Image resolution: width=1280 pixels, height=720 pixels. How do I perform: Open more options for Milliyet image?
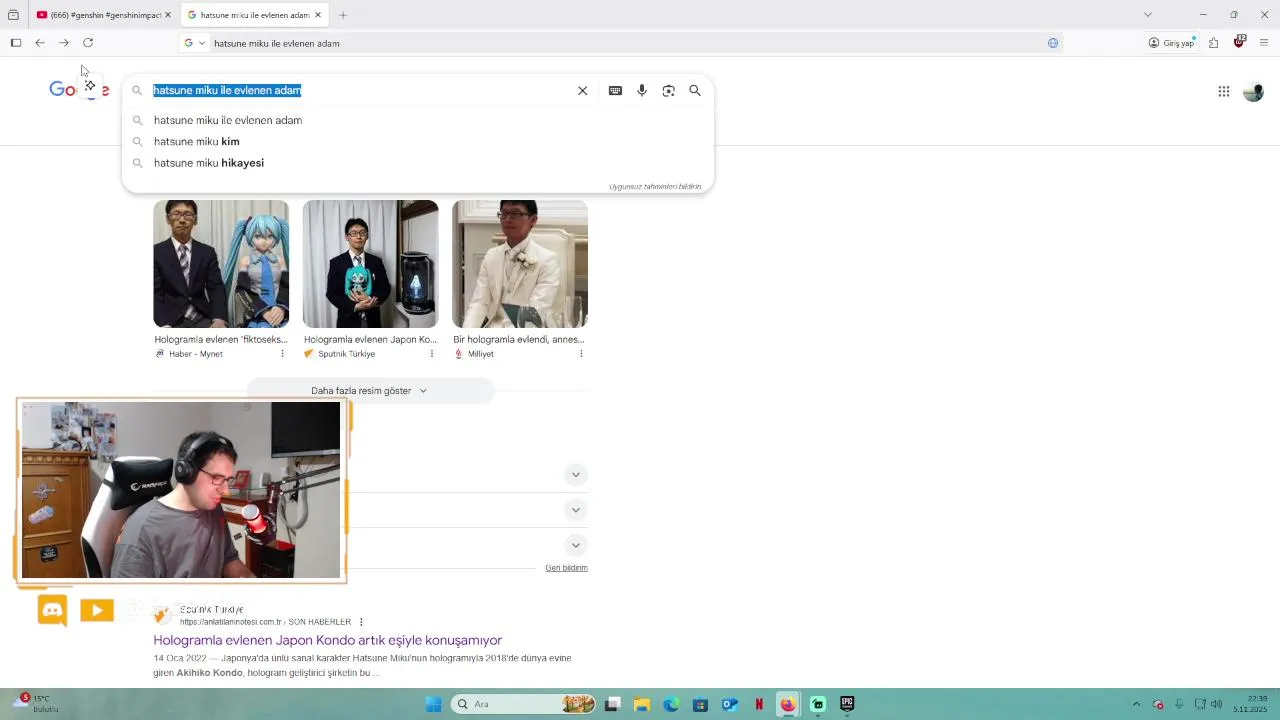tap(581, 354)
